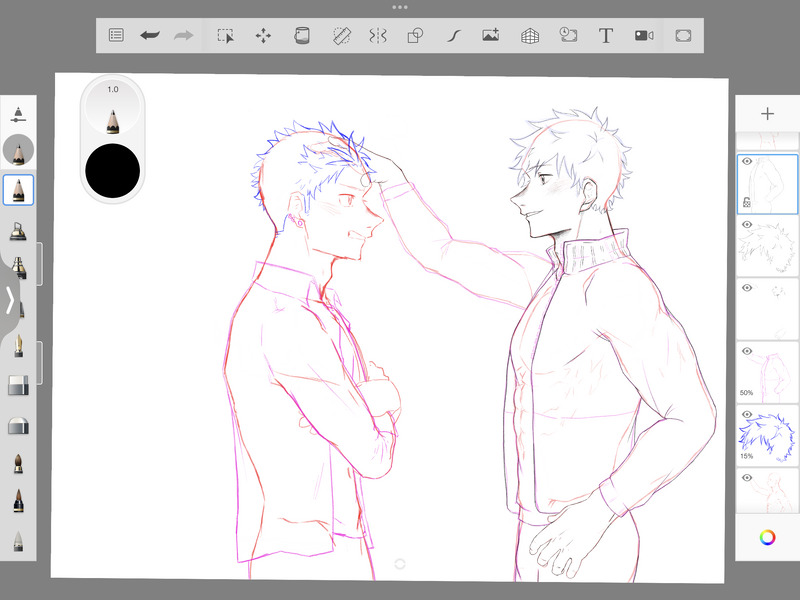Enable the Symmetry tool
The height and width of the screenshot is (600, 800).
pos(378,36)
